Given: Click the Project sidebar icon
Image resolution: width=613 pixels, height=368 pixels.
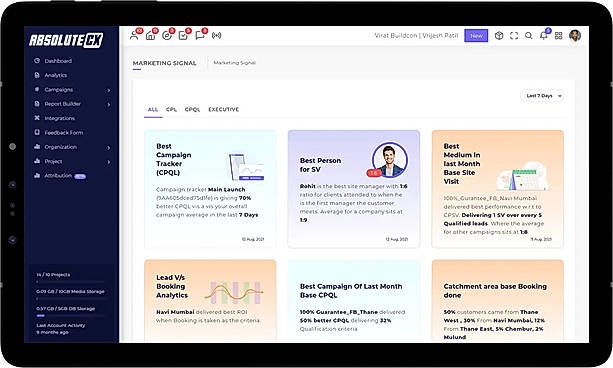Looking at the screenshot, I should (x=37, y=161).
